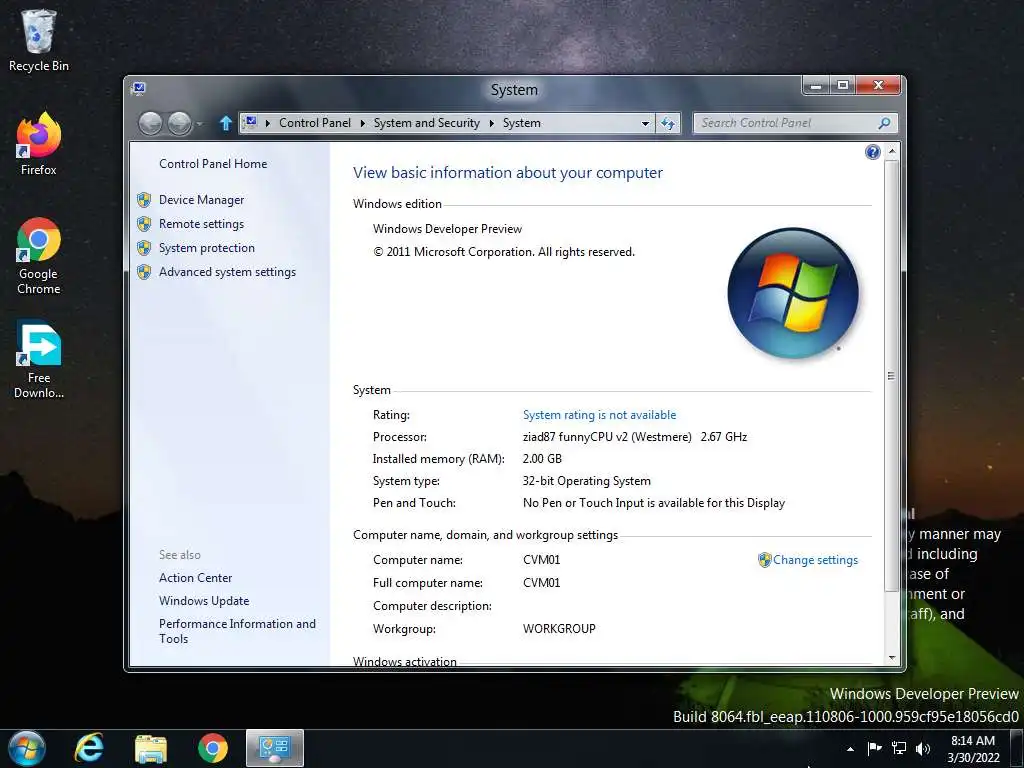Viewport: 1024px width, 768px height.
Task: Open Remote settings link
Action: point(202,224)
